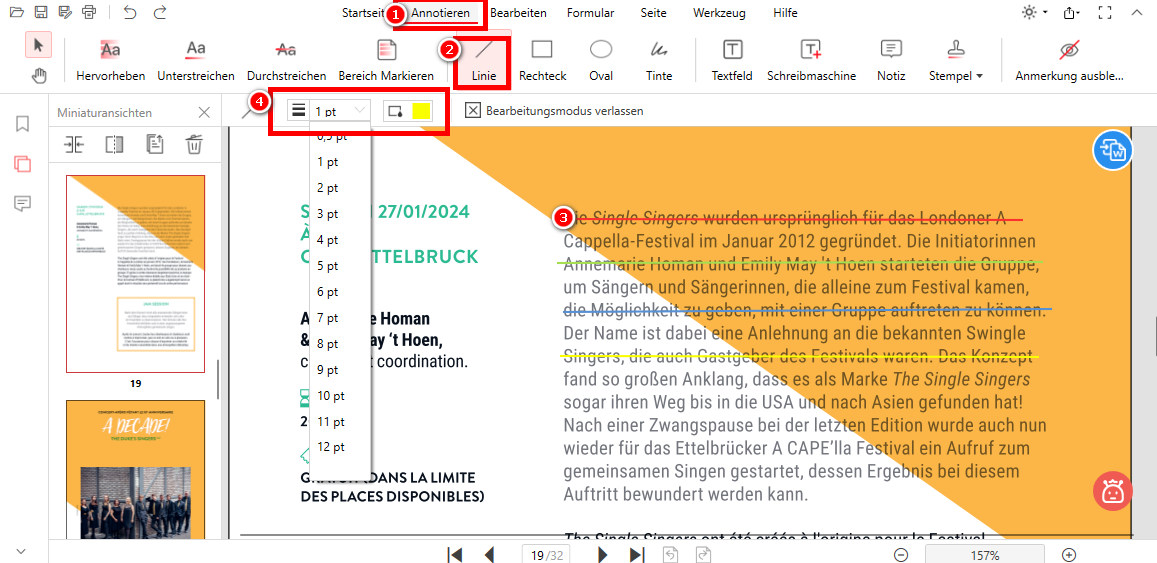Viewport: 1157px width, 563px height.
Task: Activate the hand pan tool
Action: tap(38, 75)
